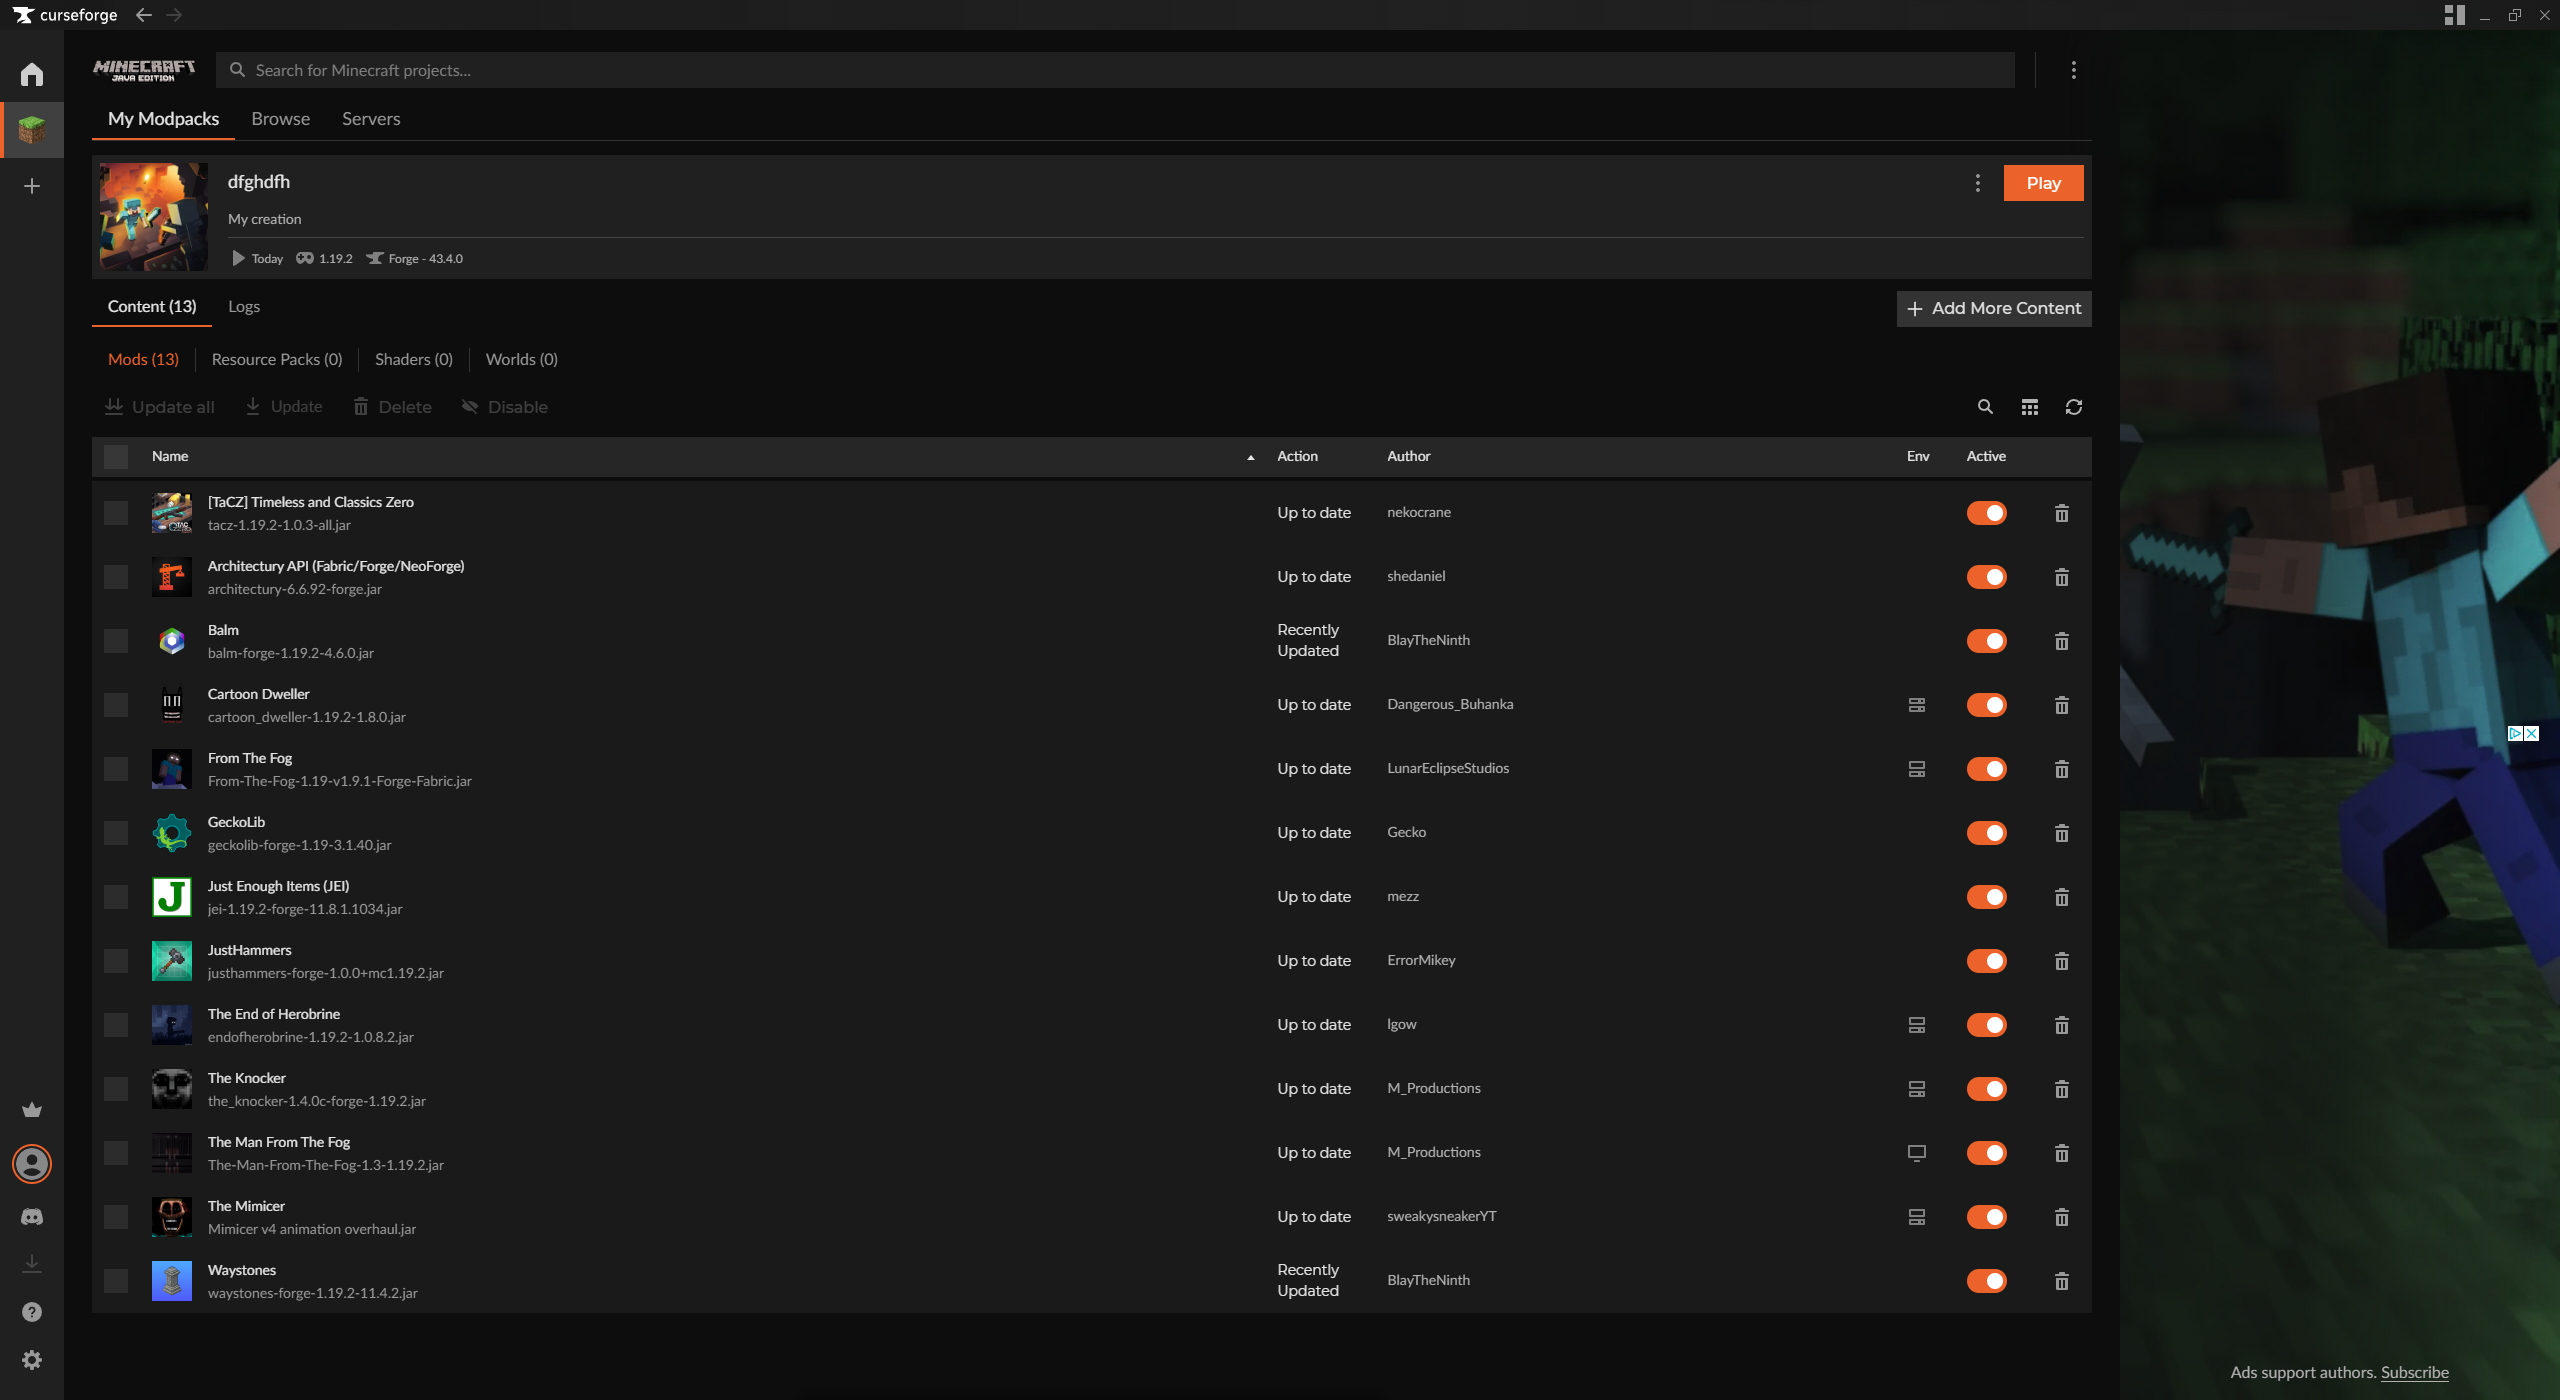This screenshot has height=1400, width=2560.
Task: Disable the TaCZ Timeless and Classics Zero mod
Action: (x=1986, y=513)
